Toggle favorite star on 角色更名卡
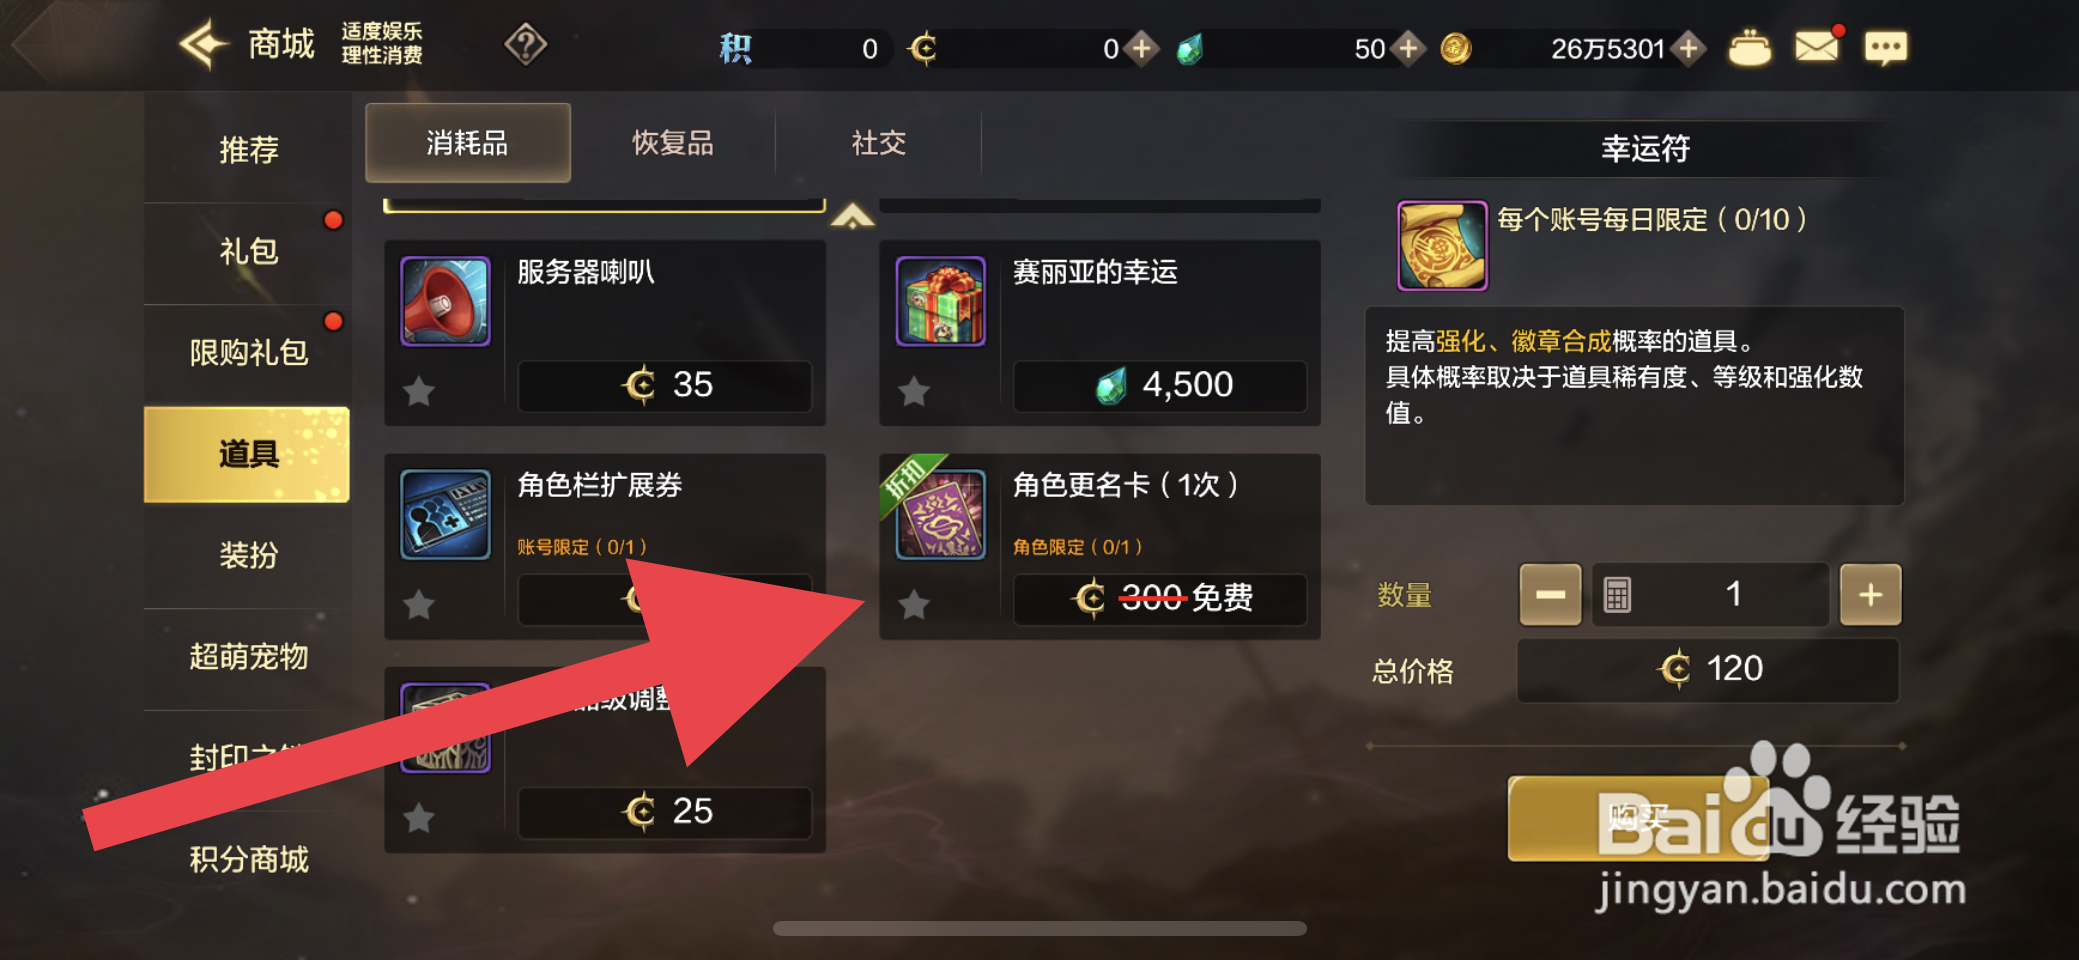Viewport: 2079px width, 960px height. (914, 604)
